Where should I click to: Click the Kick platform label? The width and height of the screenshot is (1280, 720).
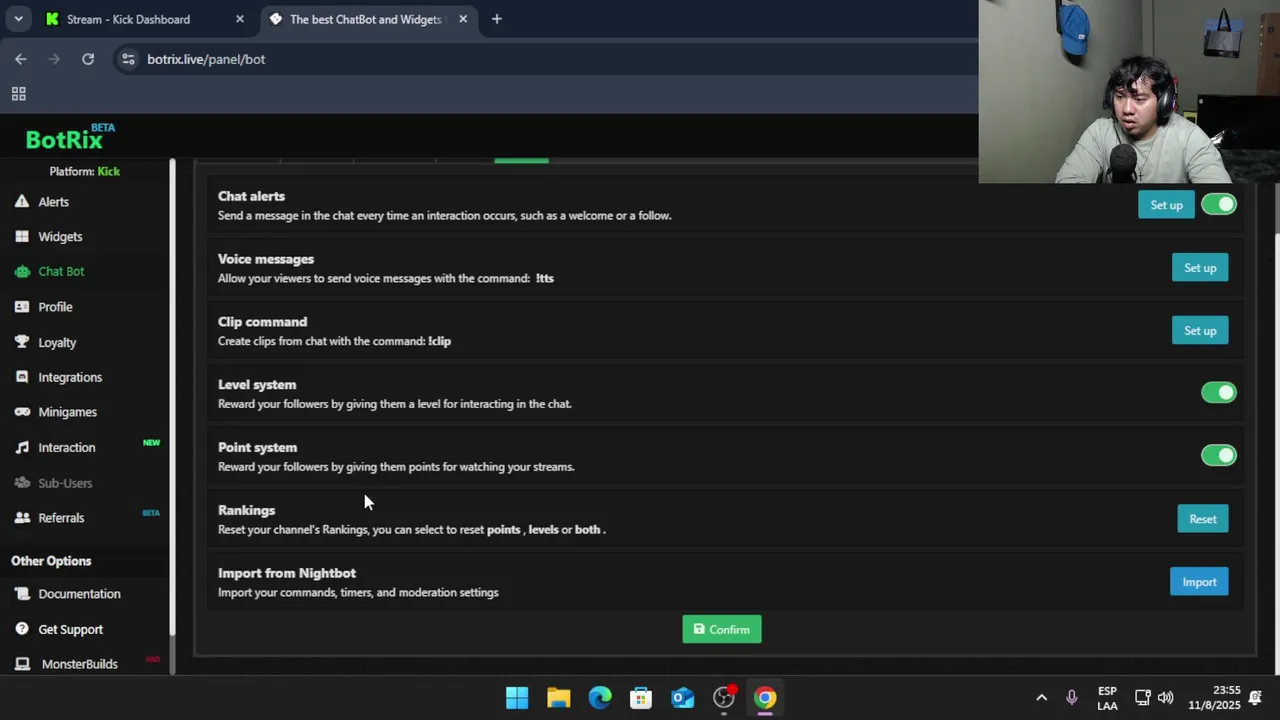coord(108,171)
